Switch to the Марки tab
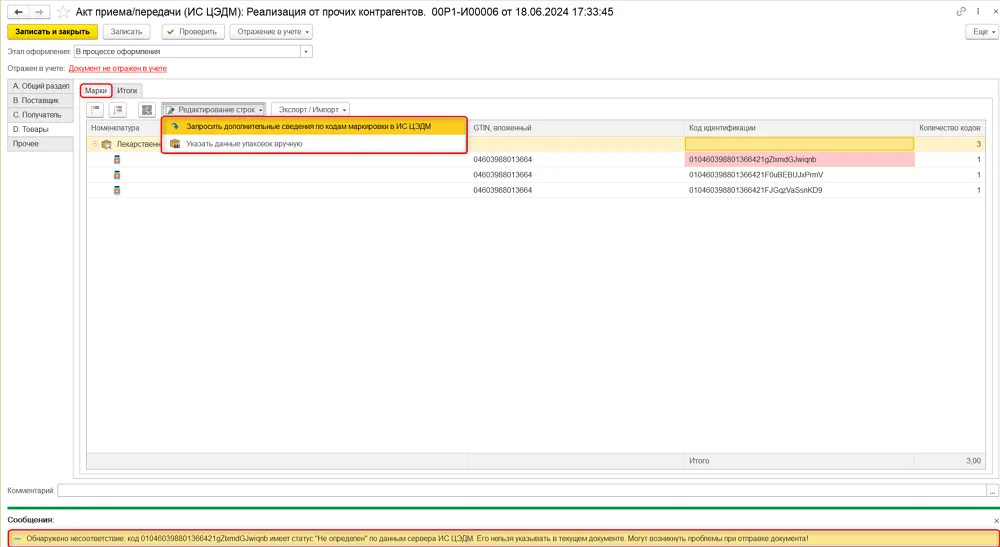 (96, 91)
